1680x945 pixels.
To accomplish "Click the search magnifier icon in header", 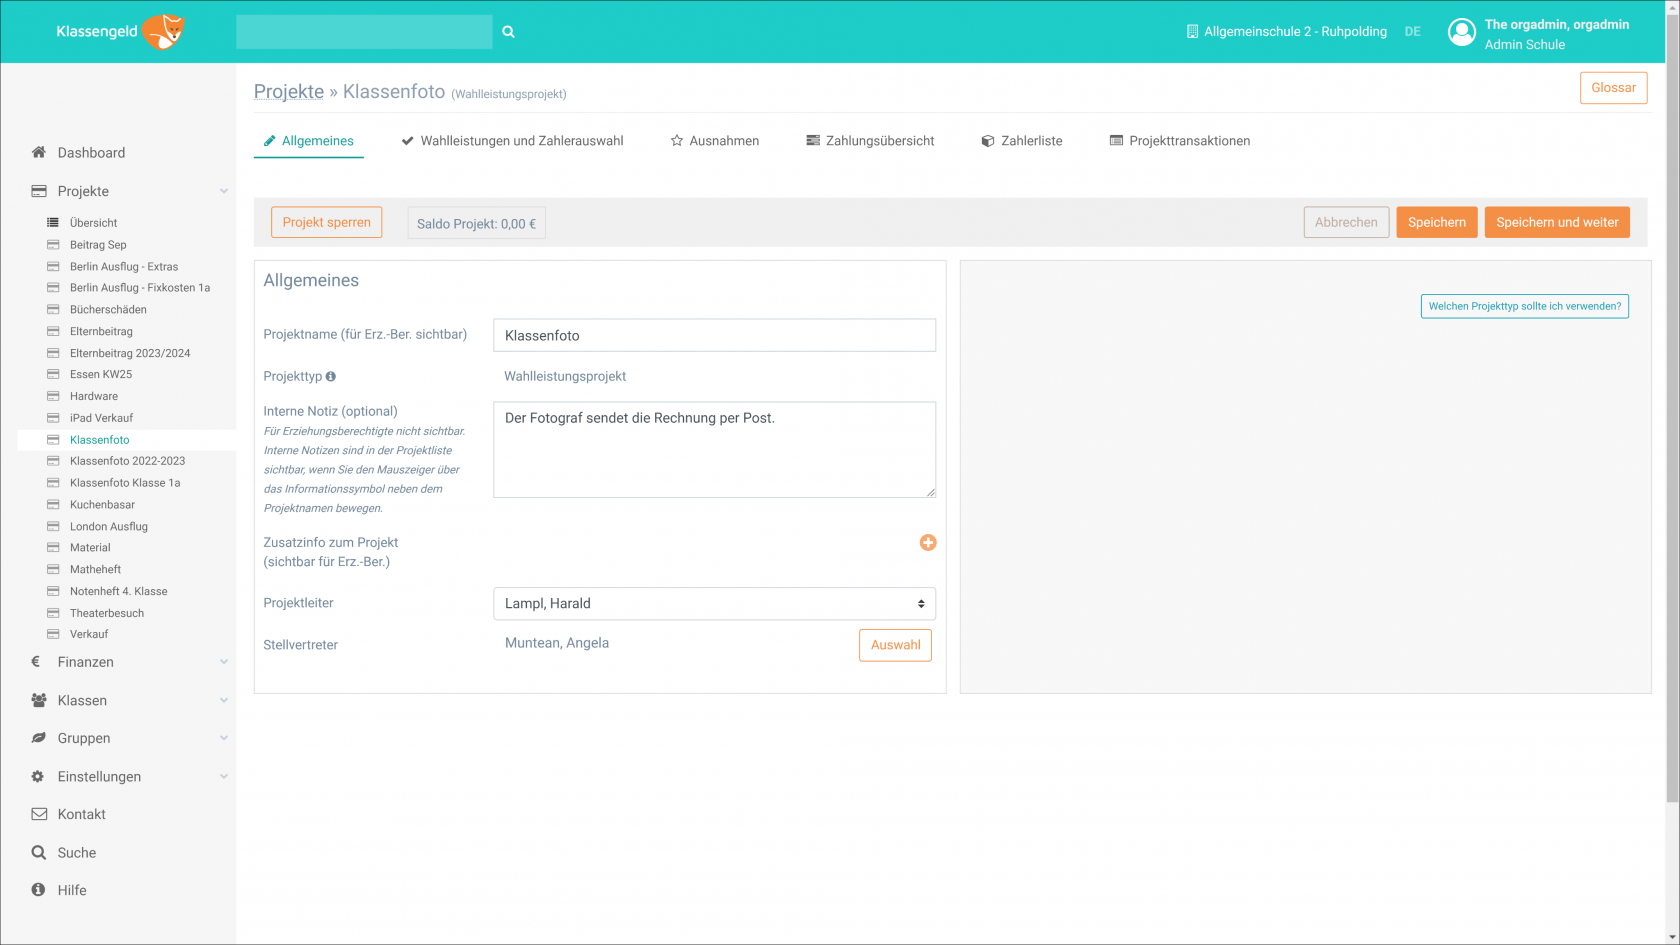I will pos(508,32).
